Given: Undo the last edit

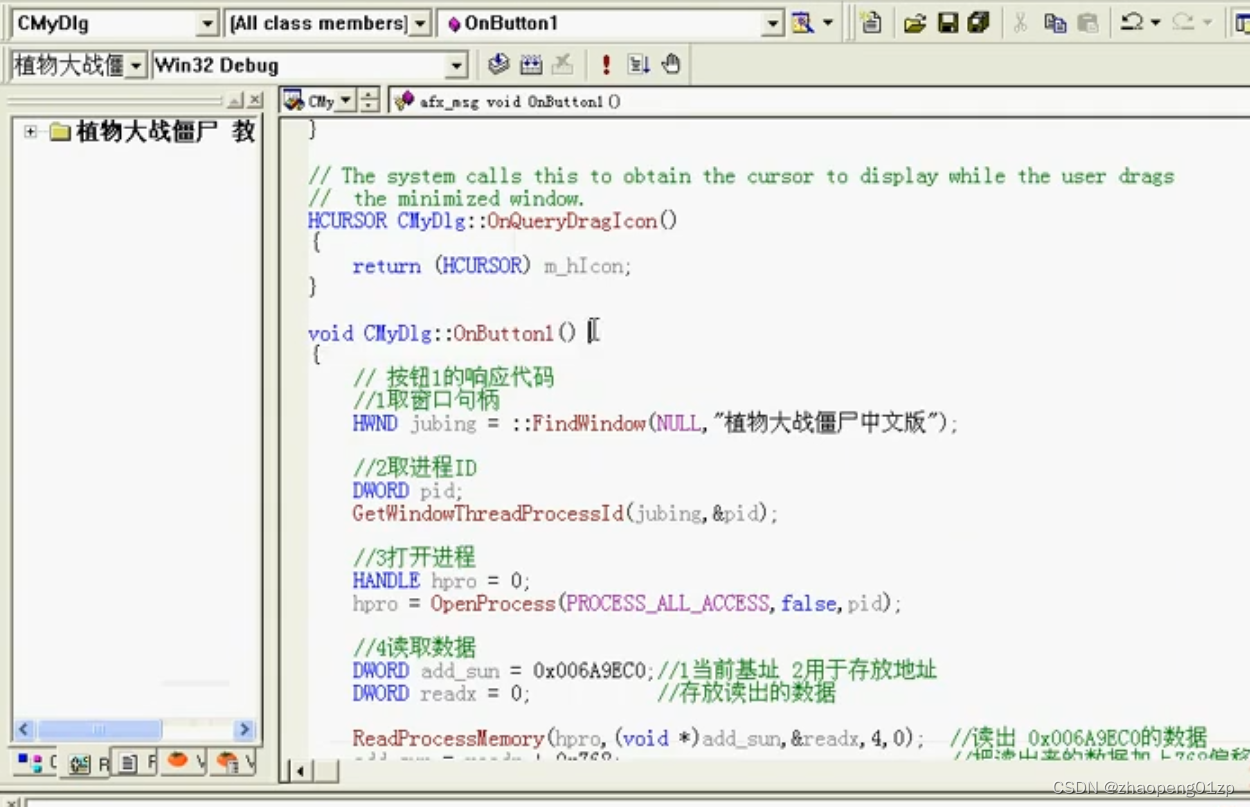Looking at the screenshot, I should [1132, 23].
